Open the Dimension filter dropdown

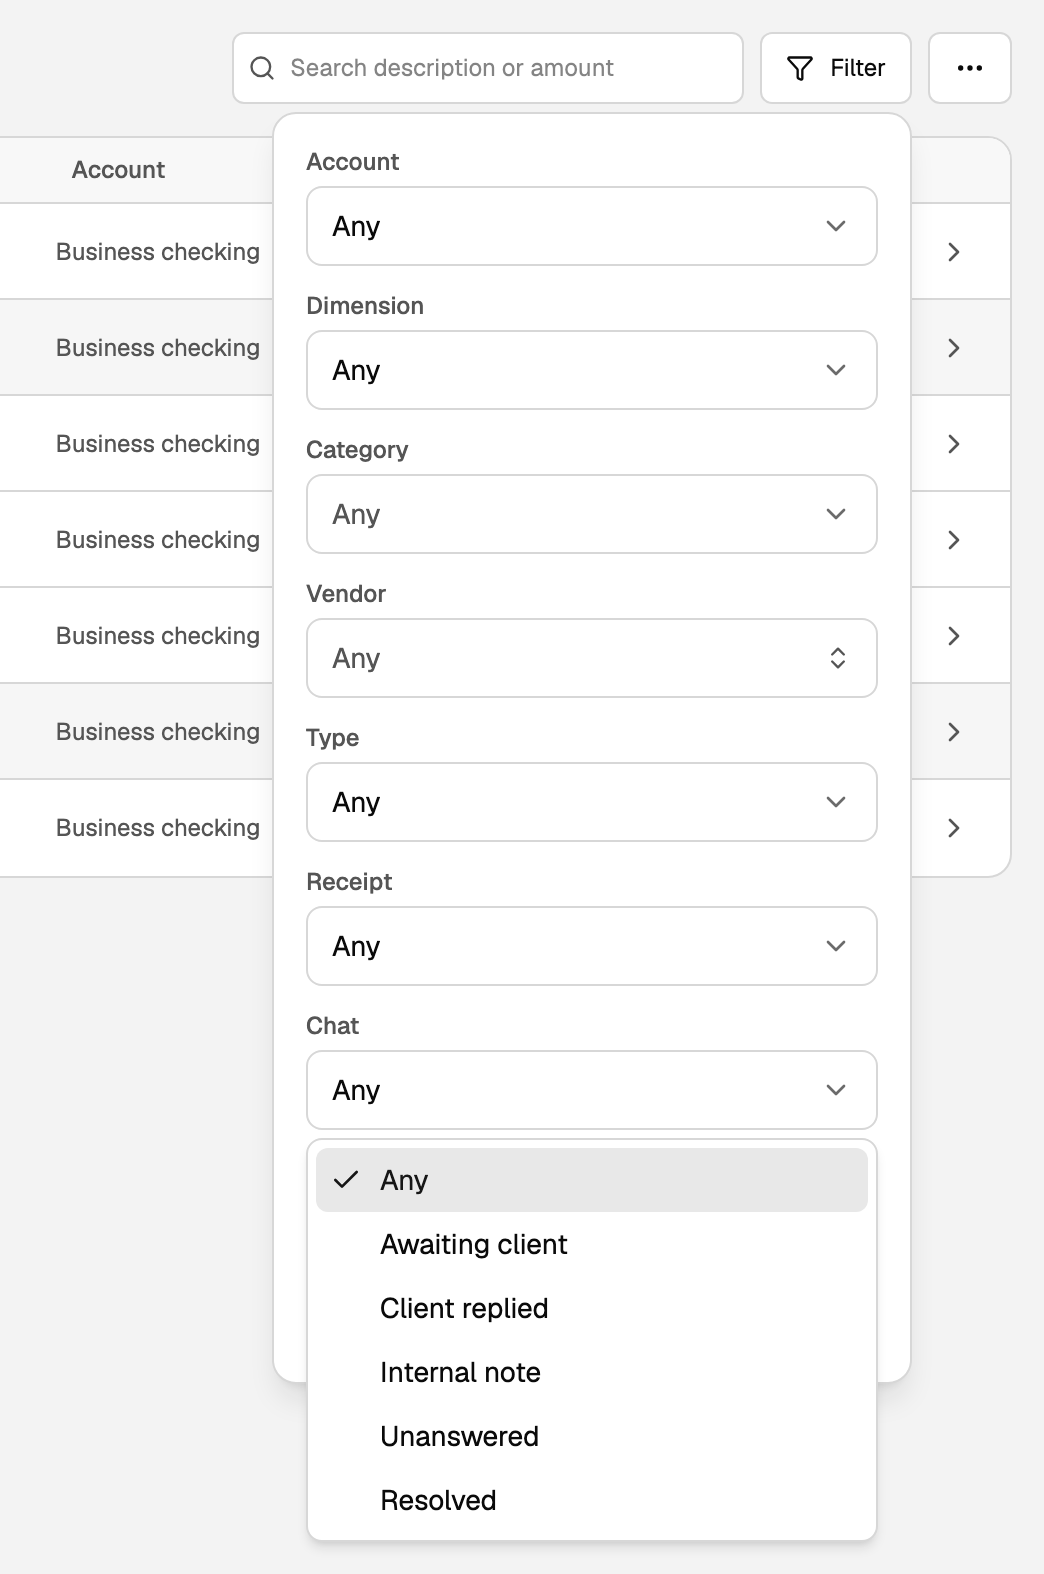(592, 370)
